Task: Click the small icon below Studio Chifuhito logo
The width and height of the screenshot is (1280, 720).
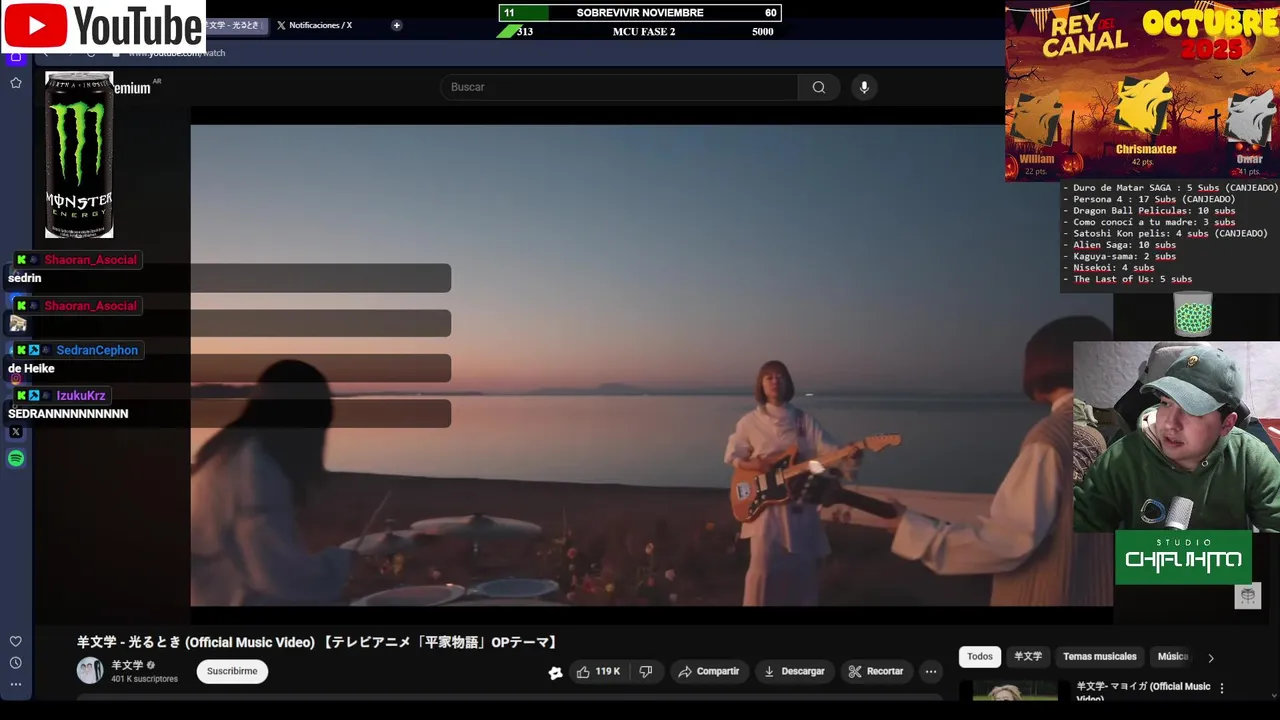Action: (x=1247, y=596)
